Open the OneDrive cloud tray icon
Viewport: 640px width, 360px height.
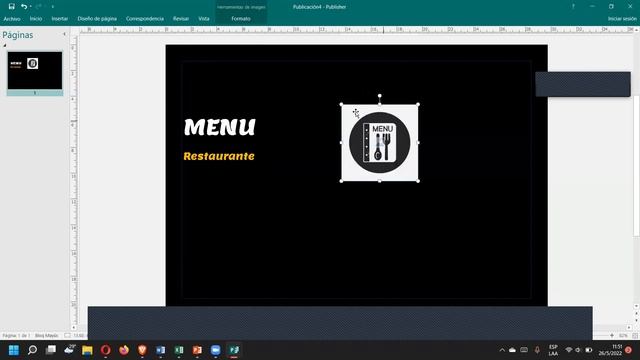(512, 350)
